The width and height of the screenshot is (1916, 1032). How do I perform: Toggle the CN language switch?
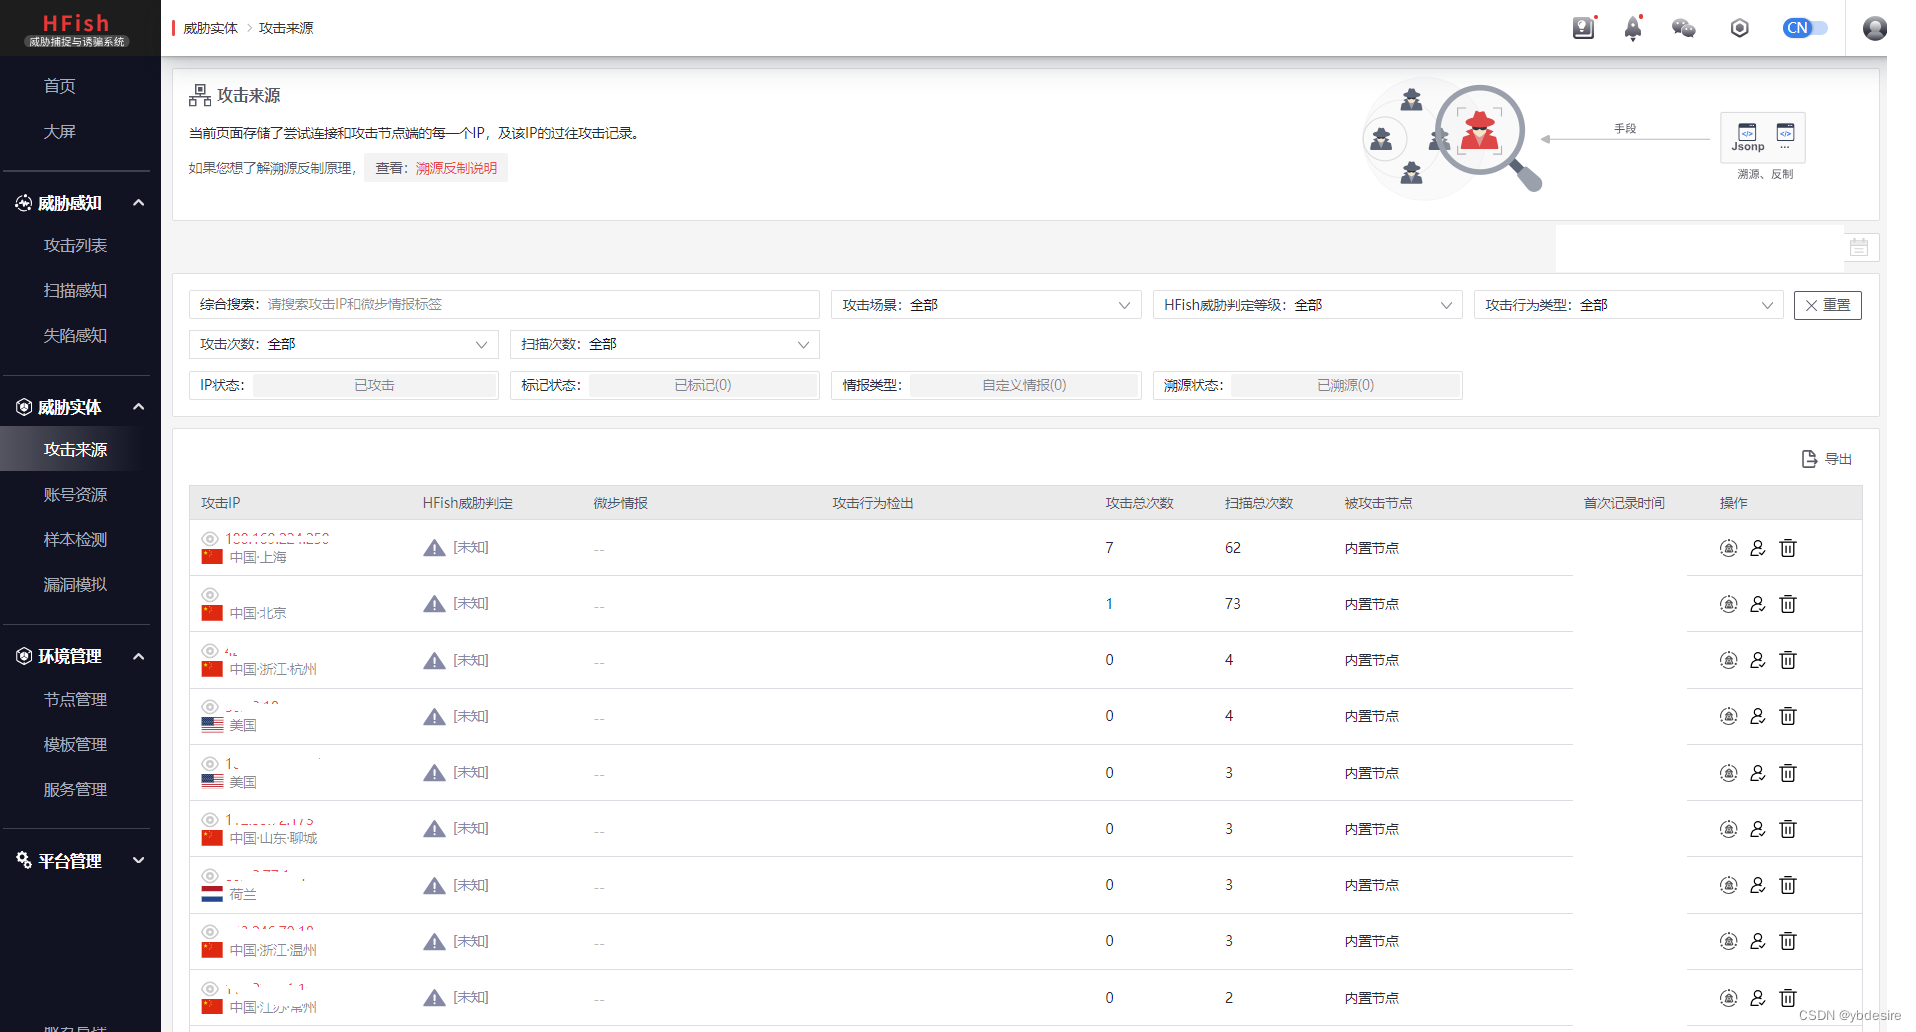[1805, 28]
